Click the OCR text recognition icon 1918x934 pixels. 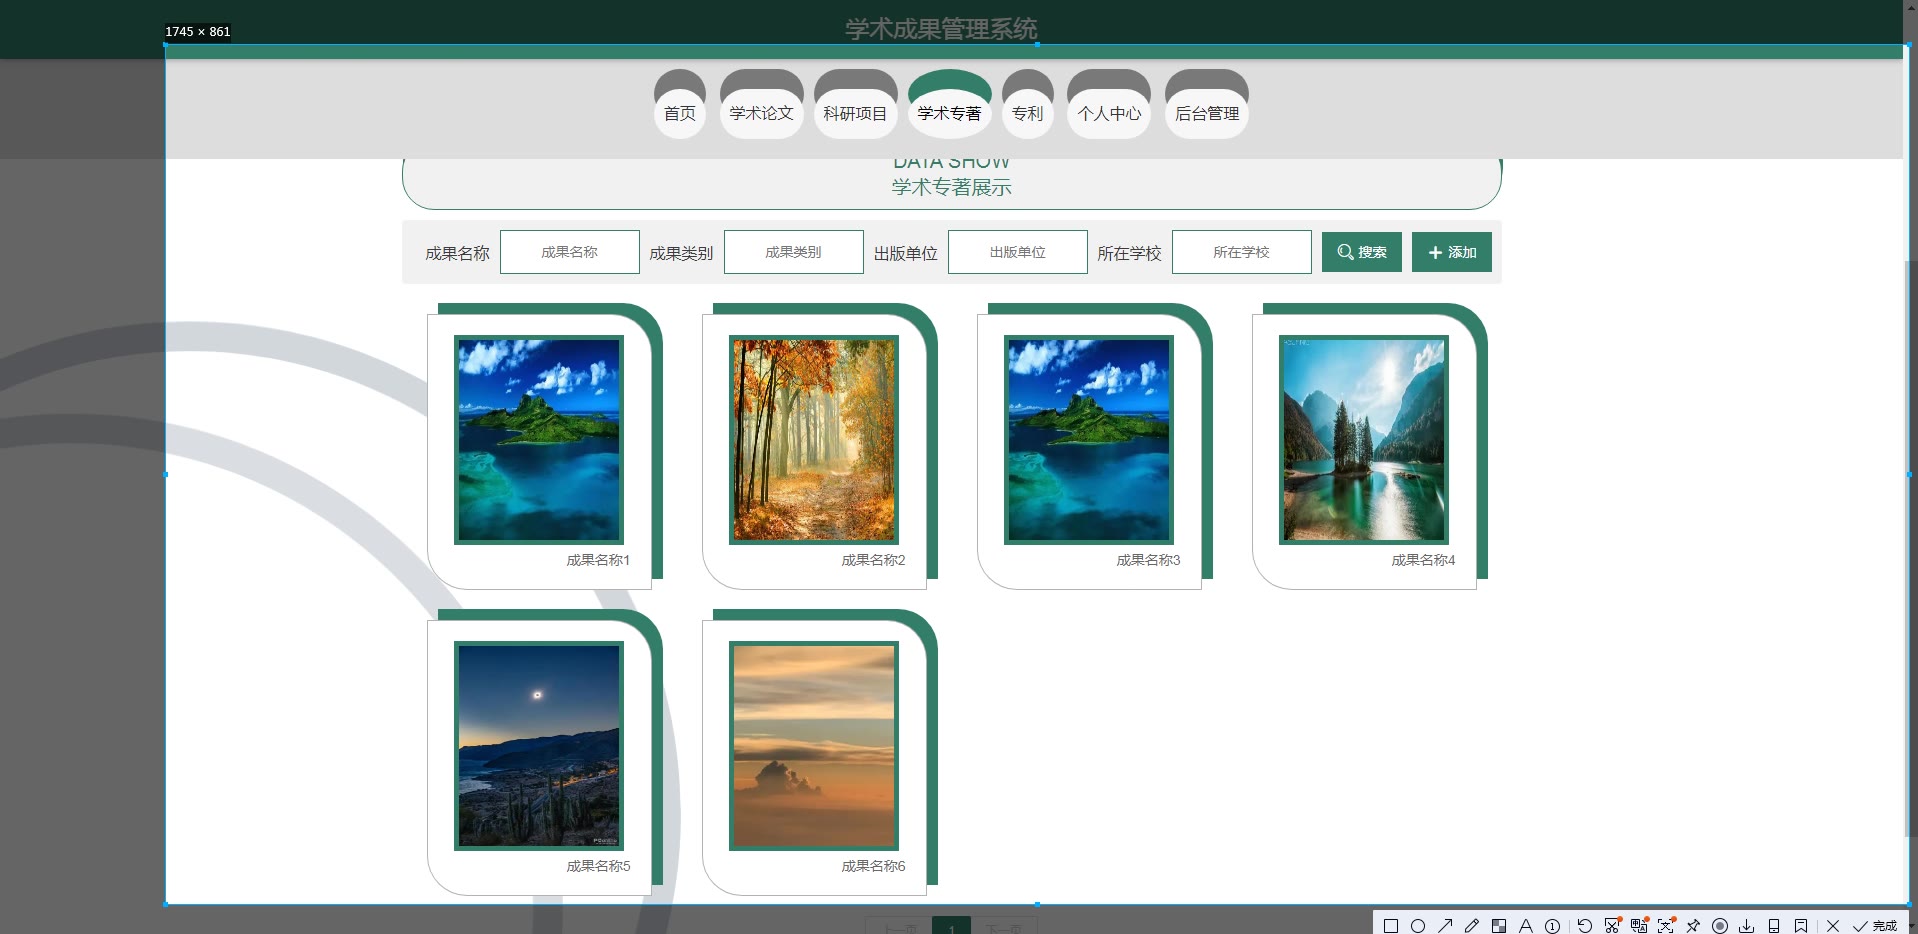(x=1666, y=926)
